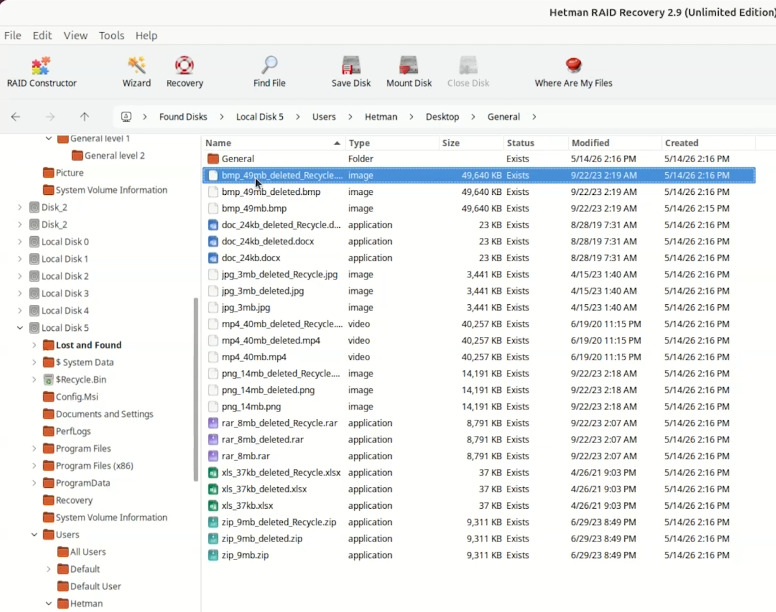
Task: Click the computer icon in the breadcrumb
Action: [x=126, y=117]
